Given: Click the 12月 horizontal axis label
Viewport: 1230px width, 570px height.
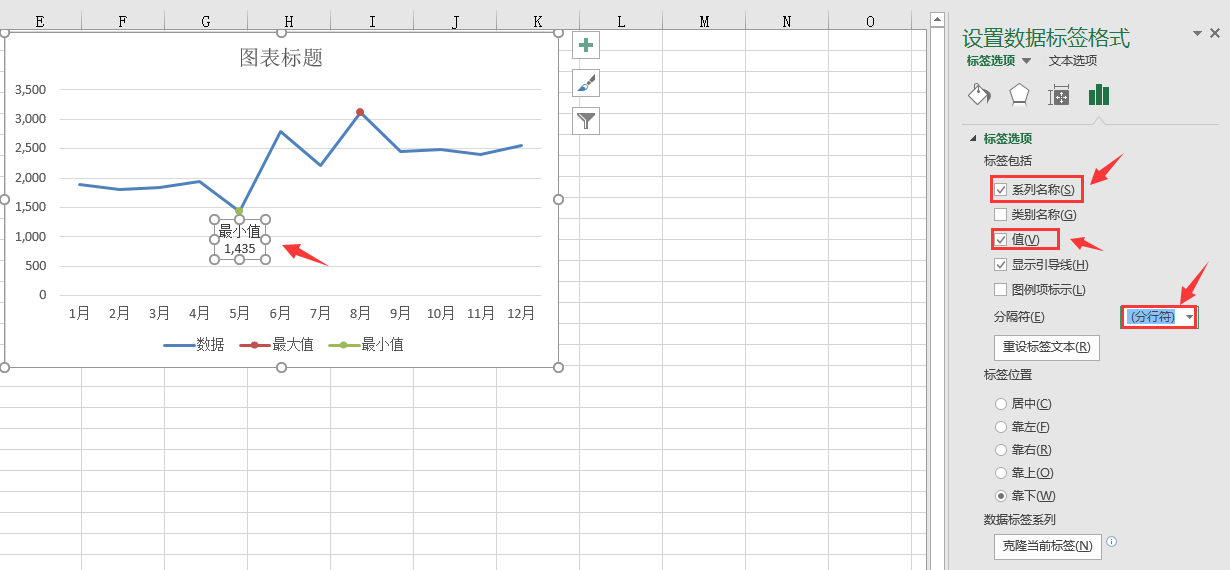Looking at the screenshot, I should point(520,313).
